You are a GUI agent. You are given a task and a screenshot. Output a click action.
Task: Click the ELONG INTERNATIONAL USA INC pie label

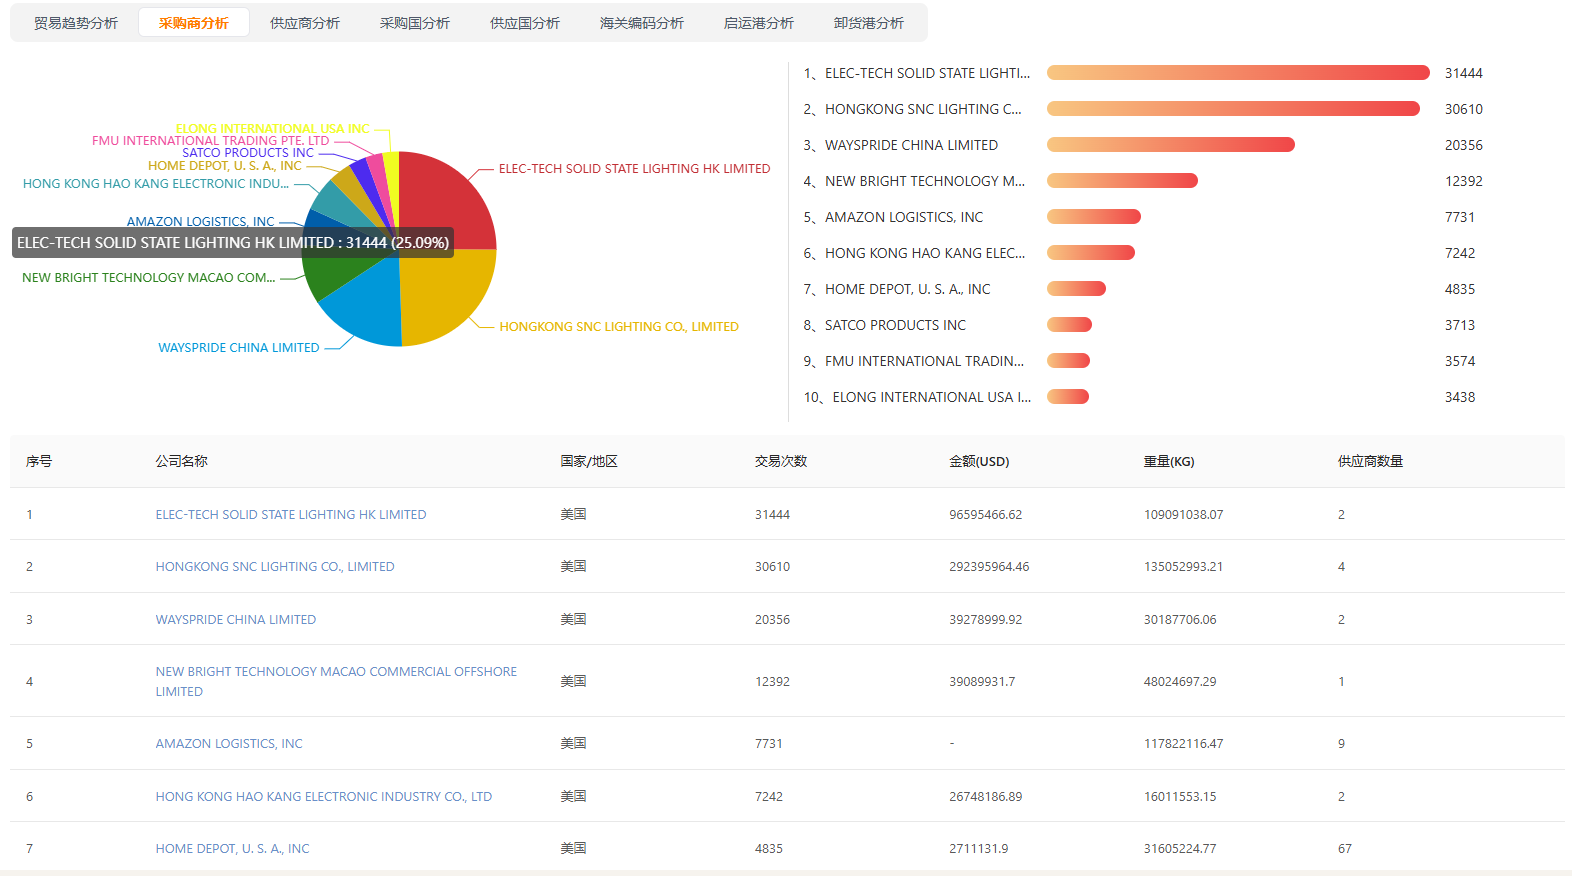pyautogui.click(x=272, y=129)
